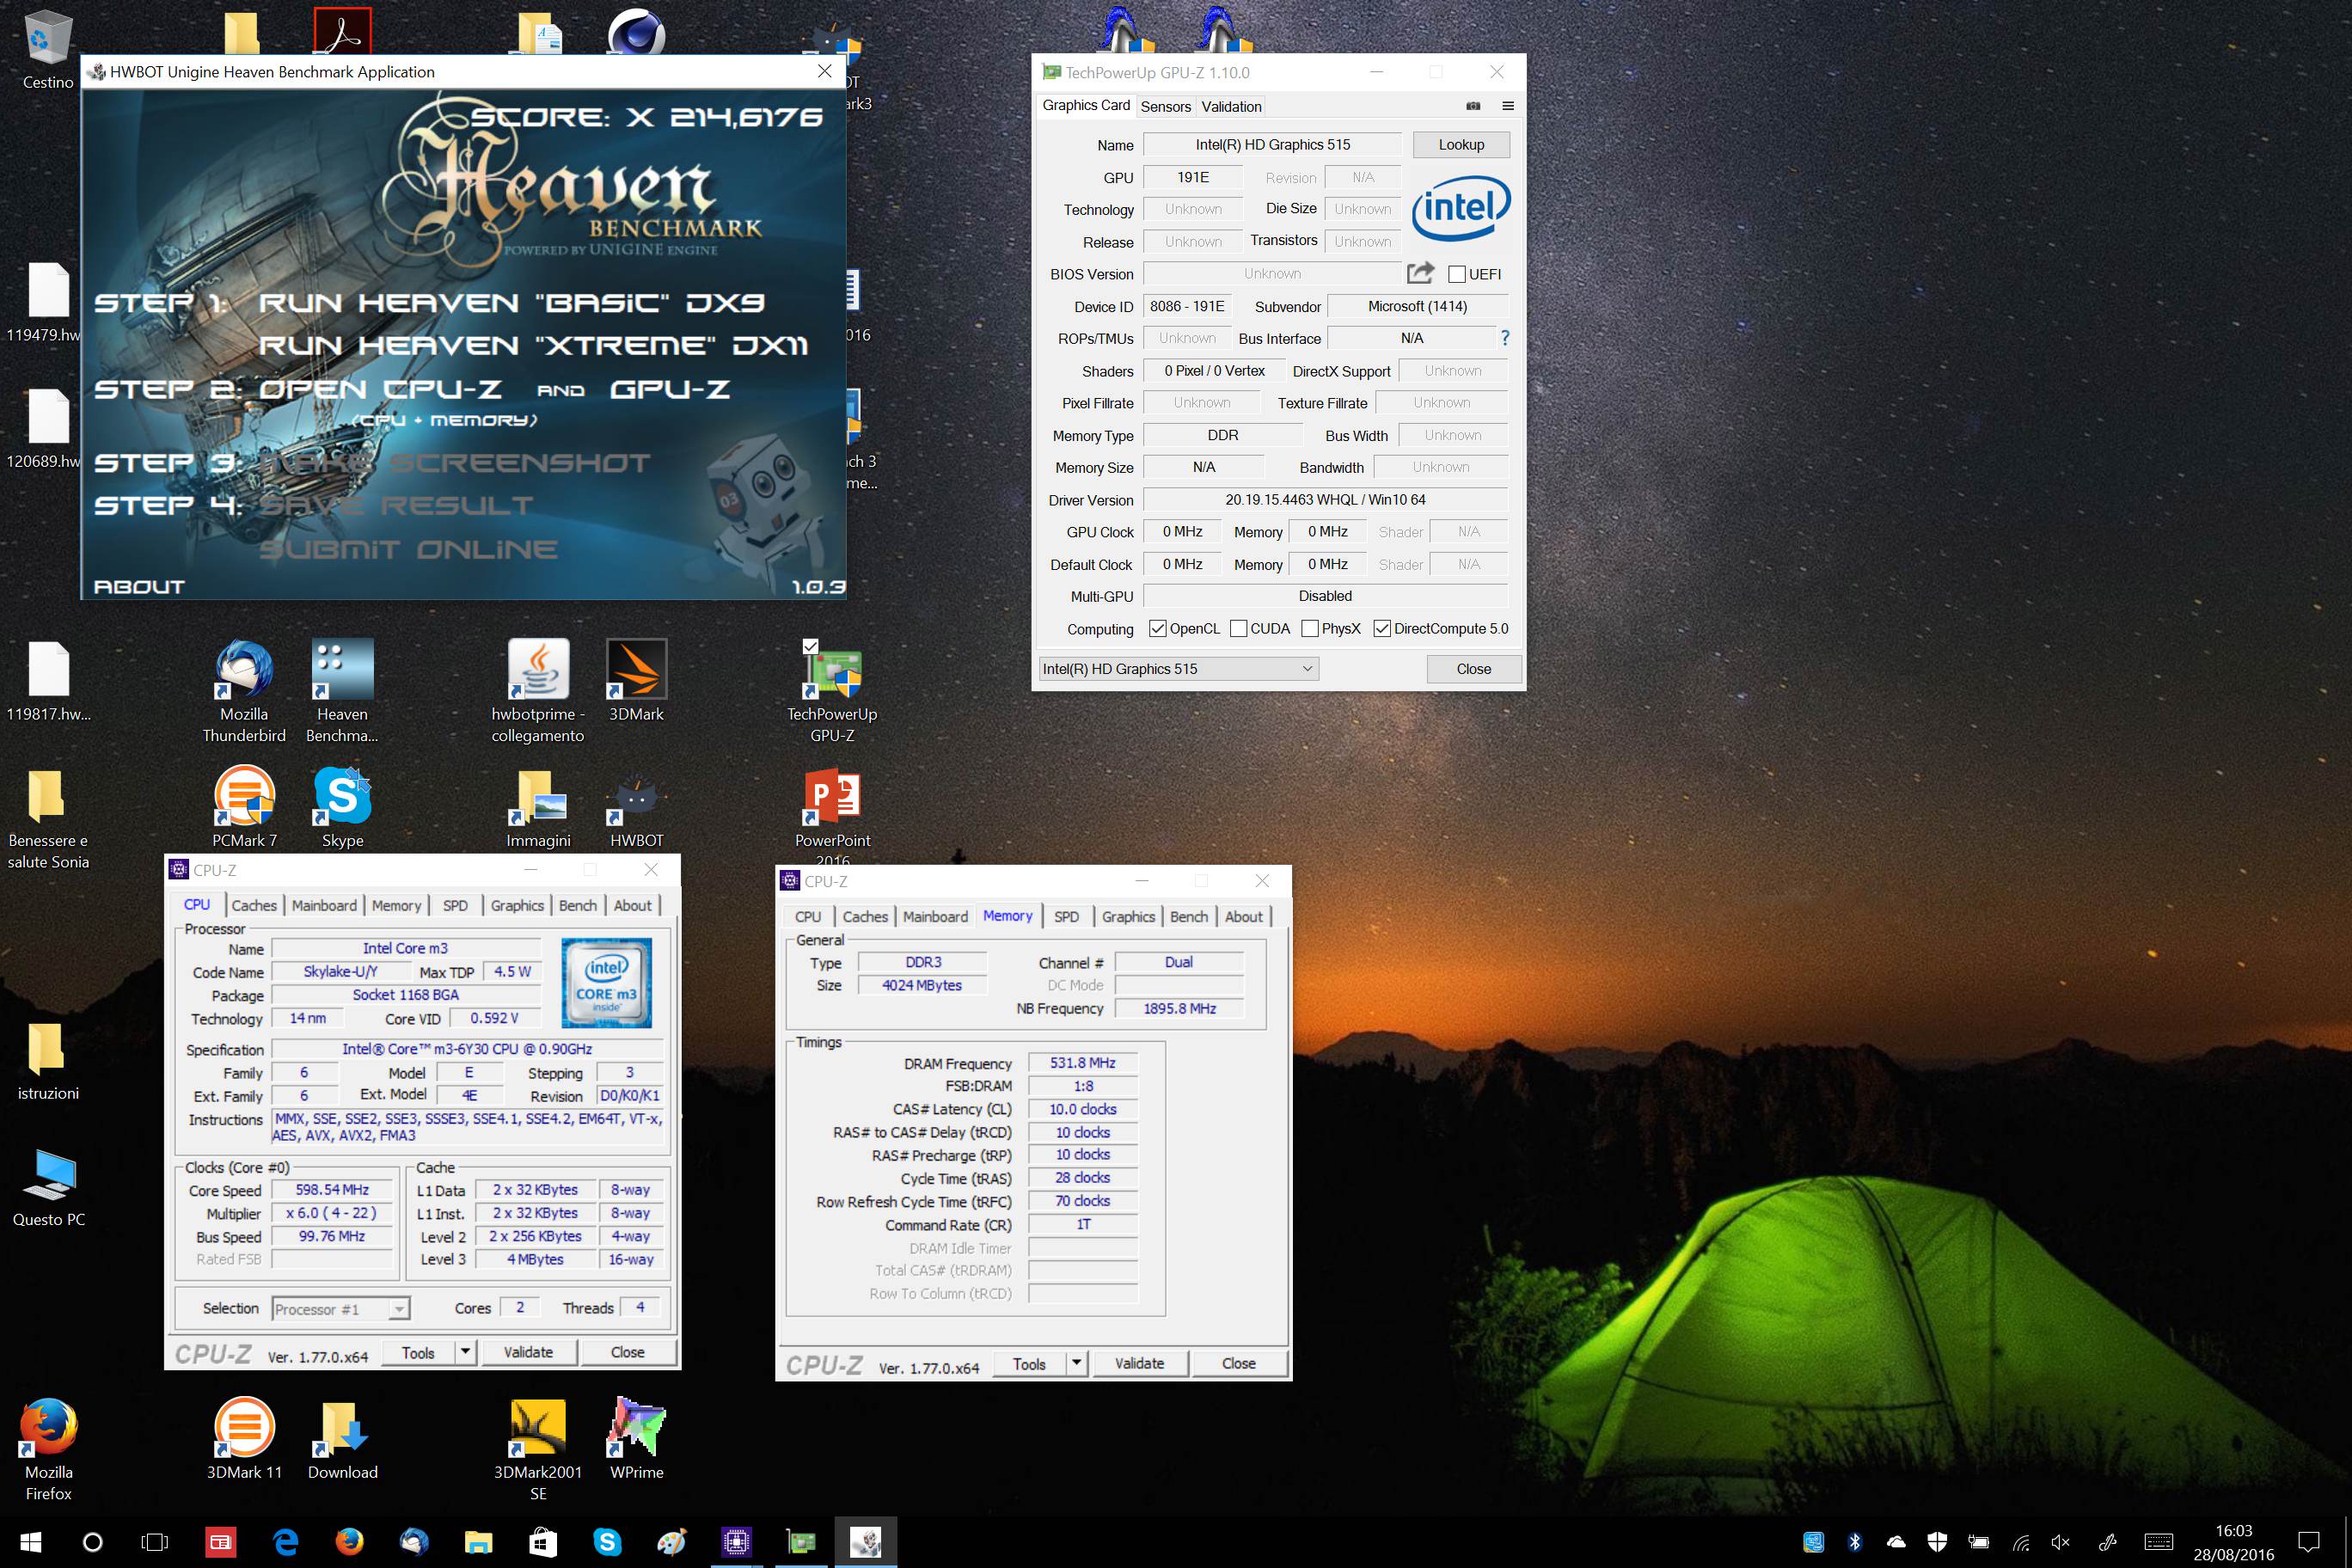Toggle the OpenCL checkbox
The image size is (2352, 1568).
(1158, 628)
